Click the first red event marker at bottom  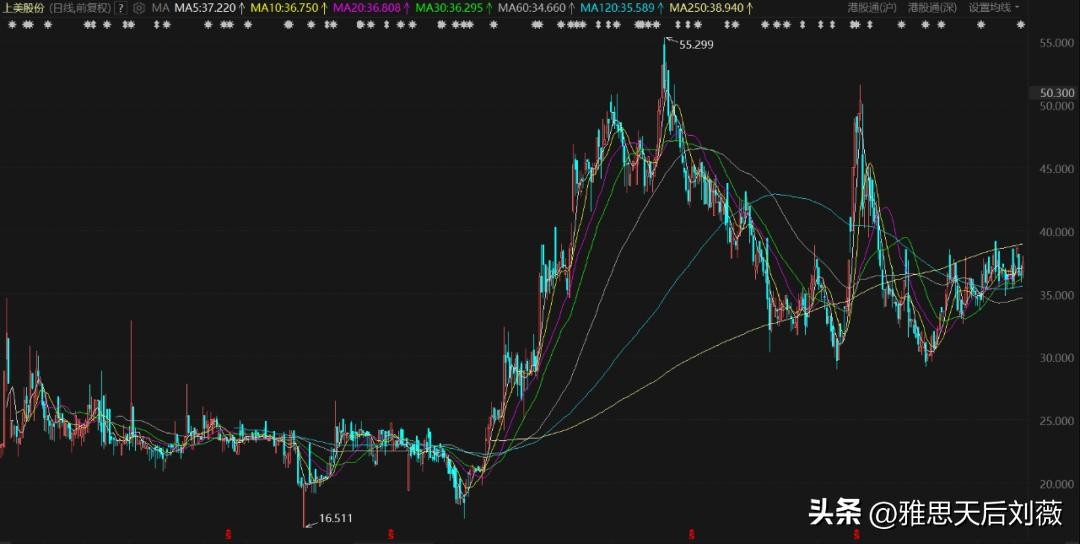[x=229, y=534]
